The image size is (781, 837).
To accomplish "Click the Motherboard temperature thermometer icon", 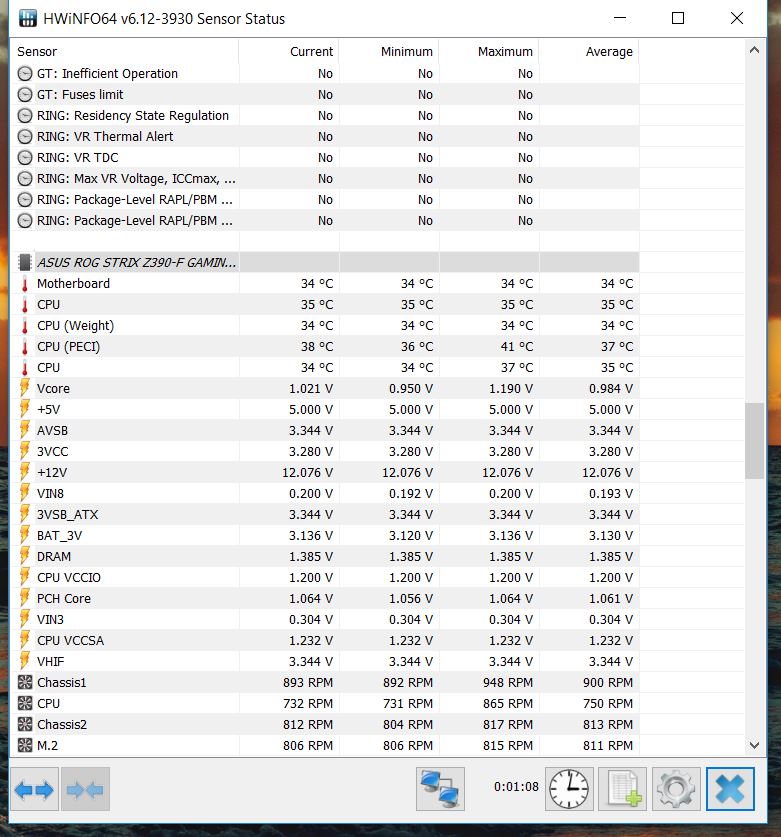I will 25,283.
